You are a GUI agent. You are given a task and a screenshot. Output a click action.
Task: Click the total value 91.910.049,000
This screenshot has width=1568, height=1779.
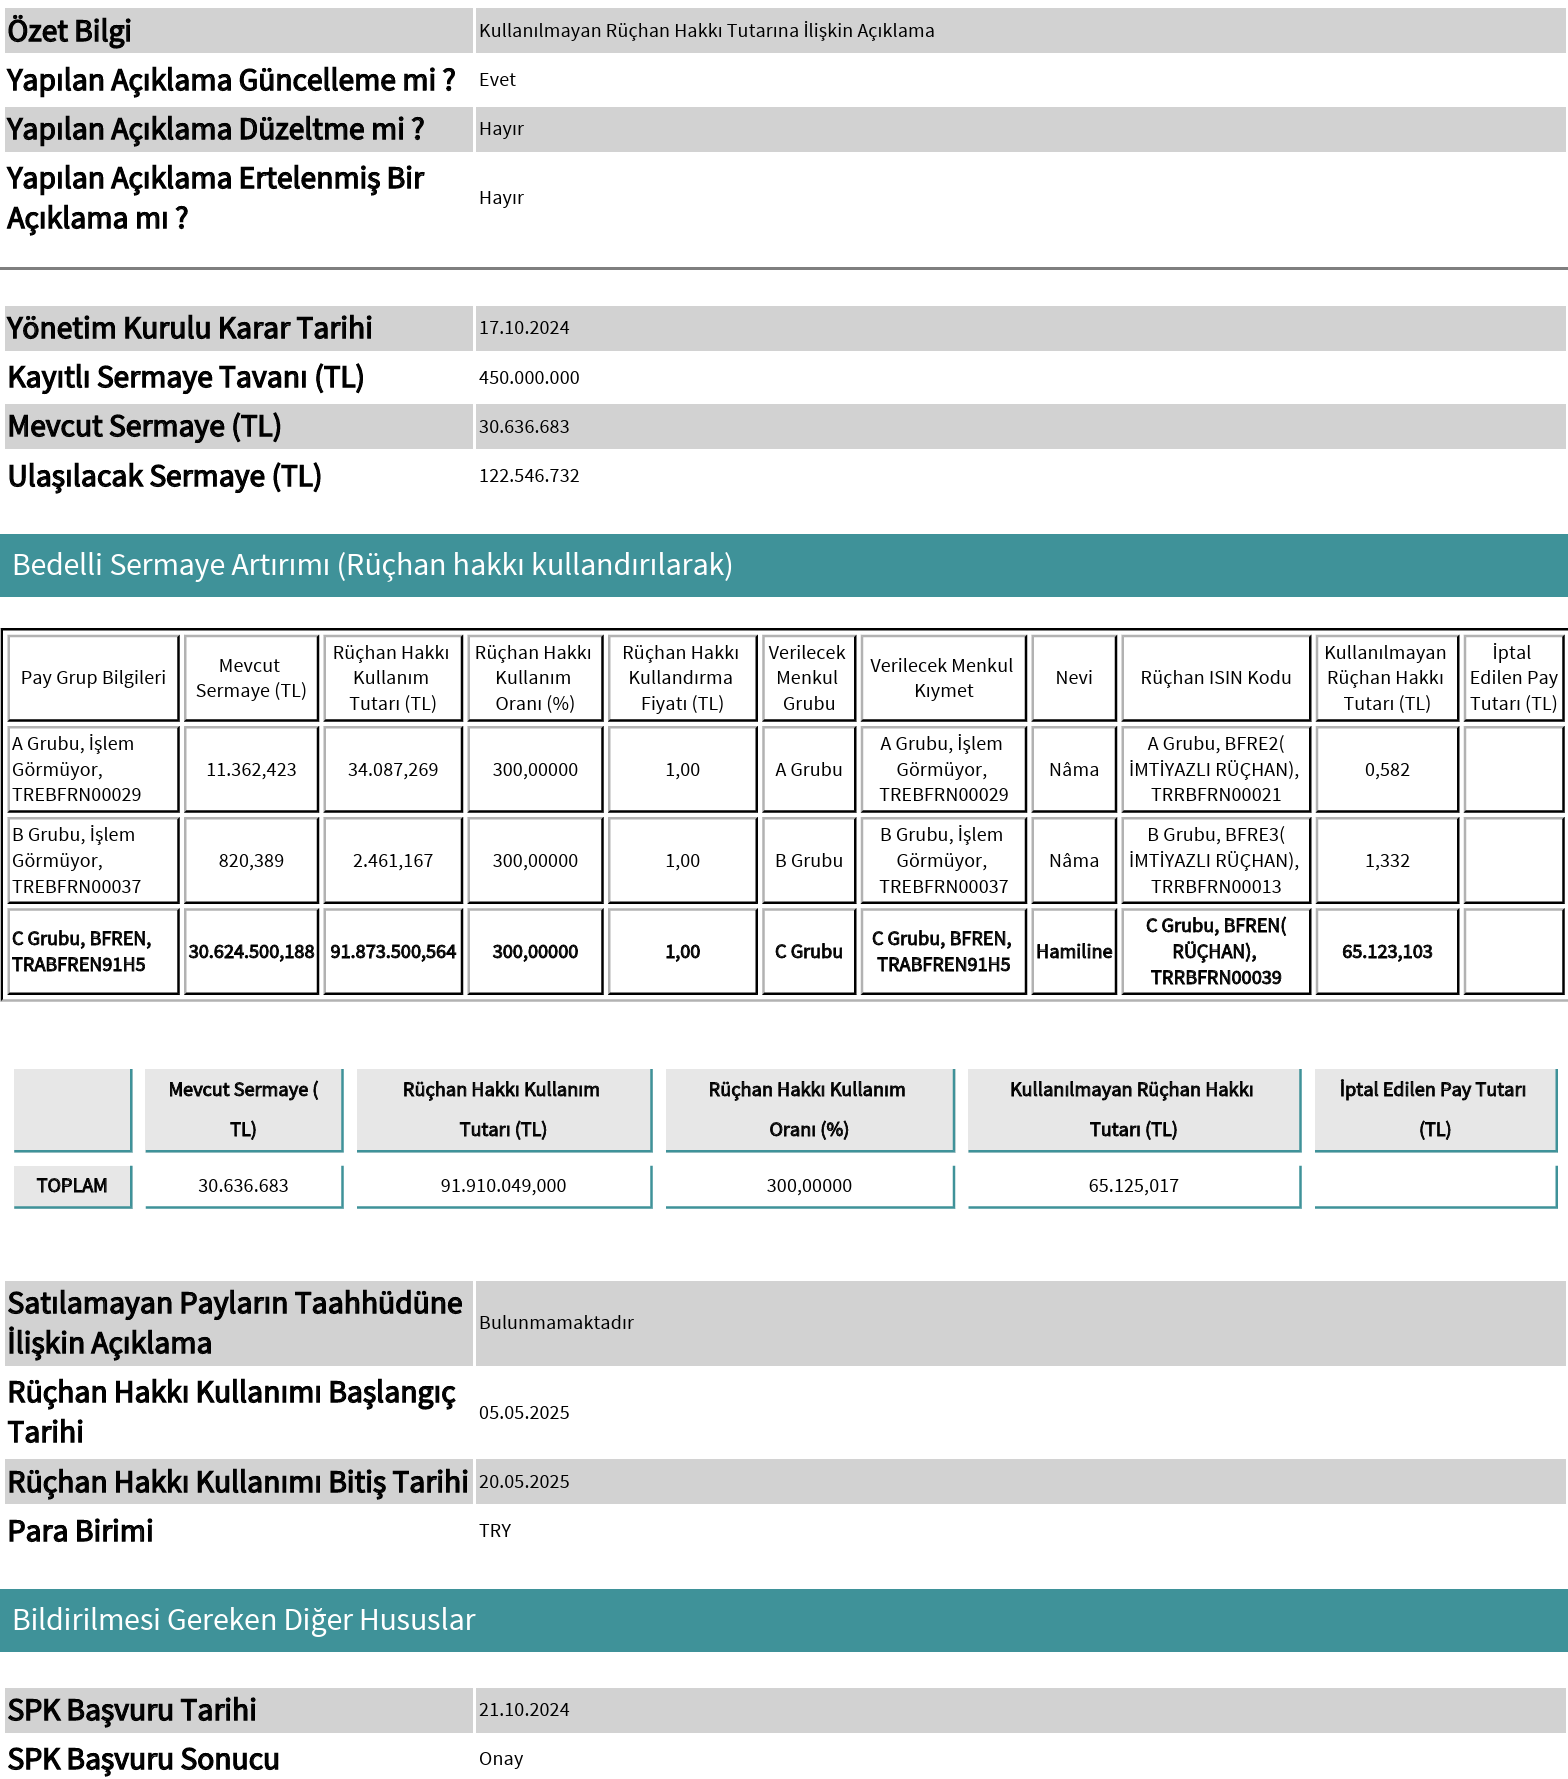pyautogui.click(x=504, y=1186)
